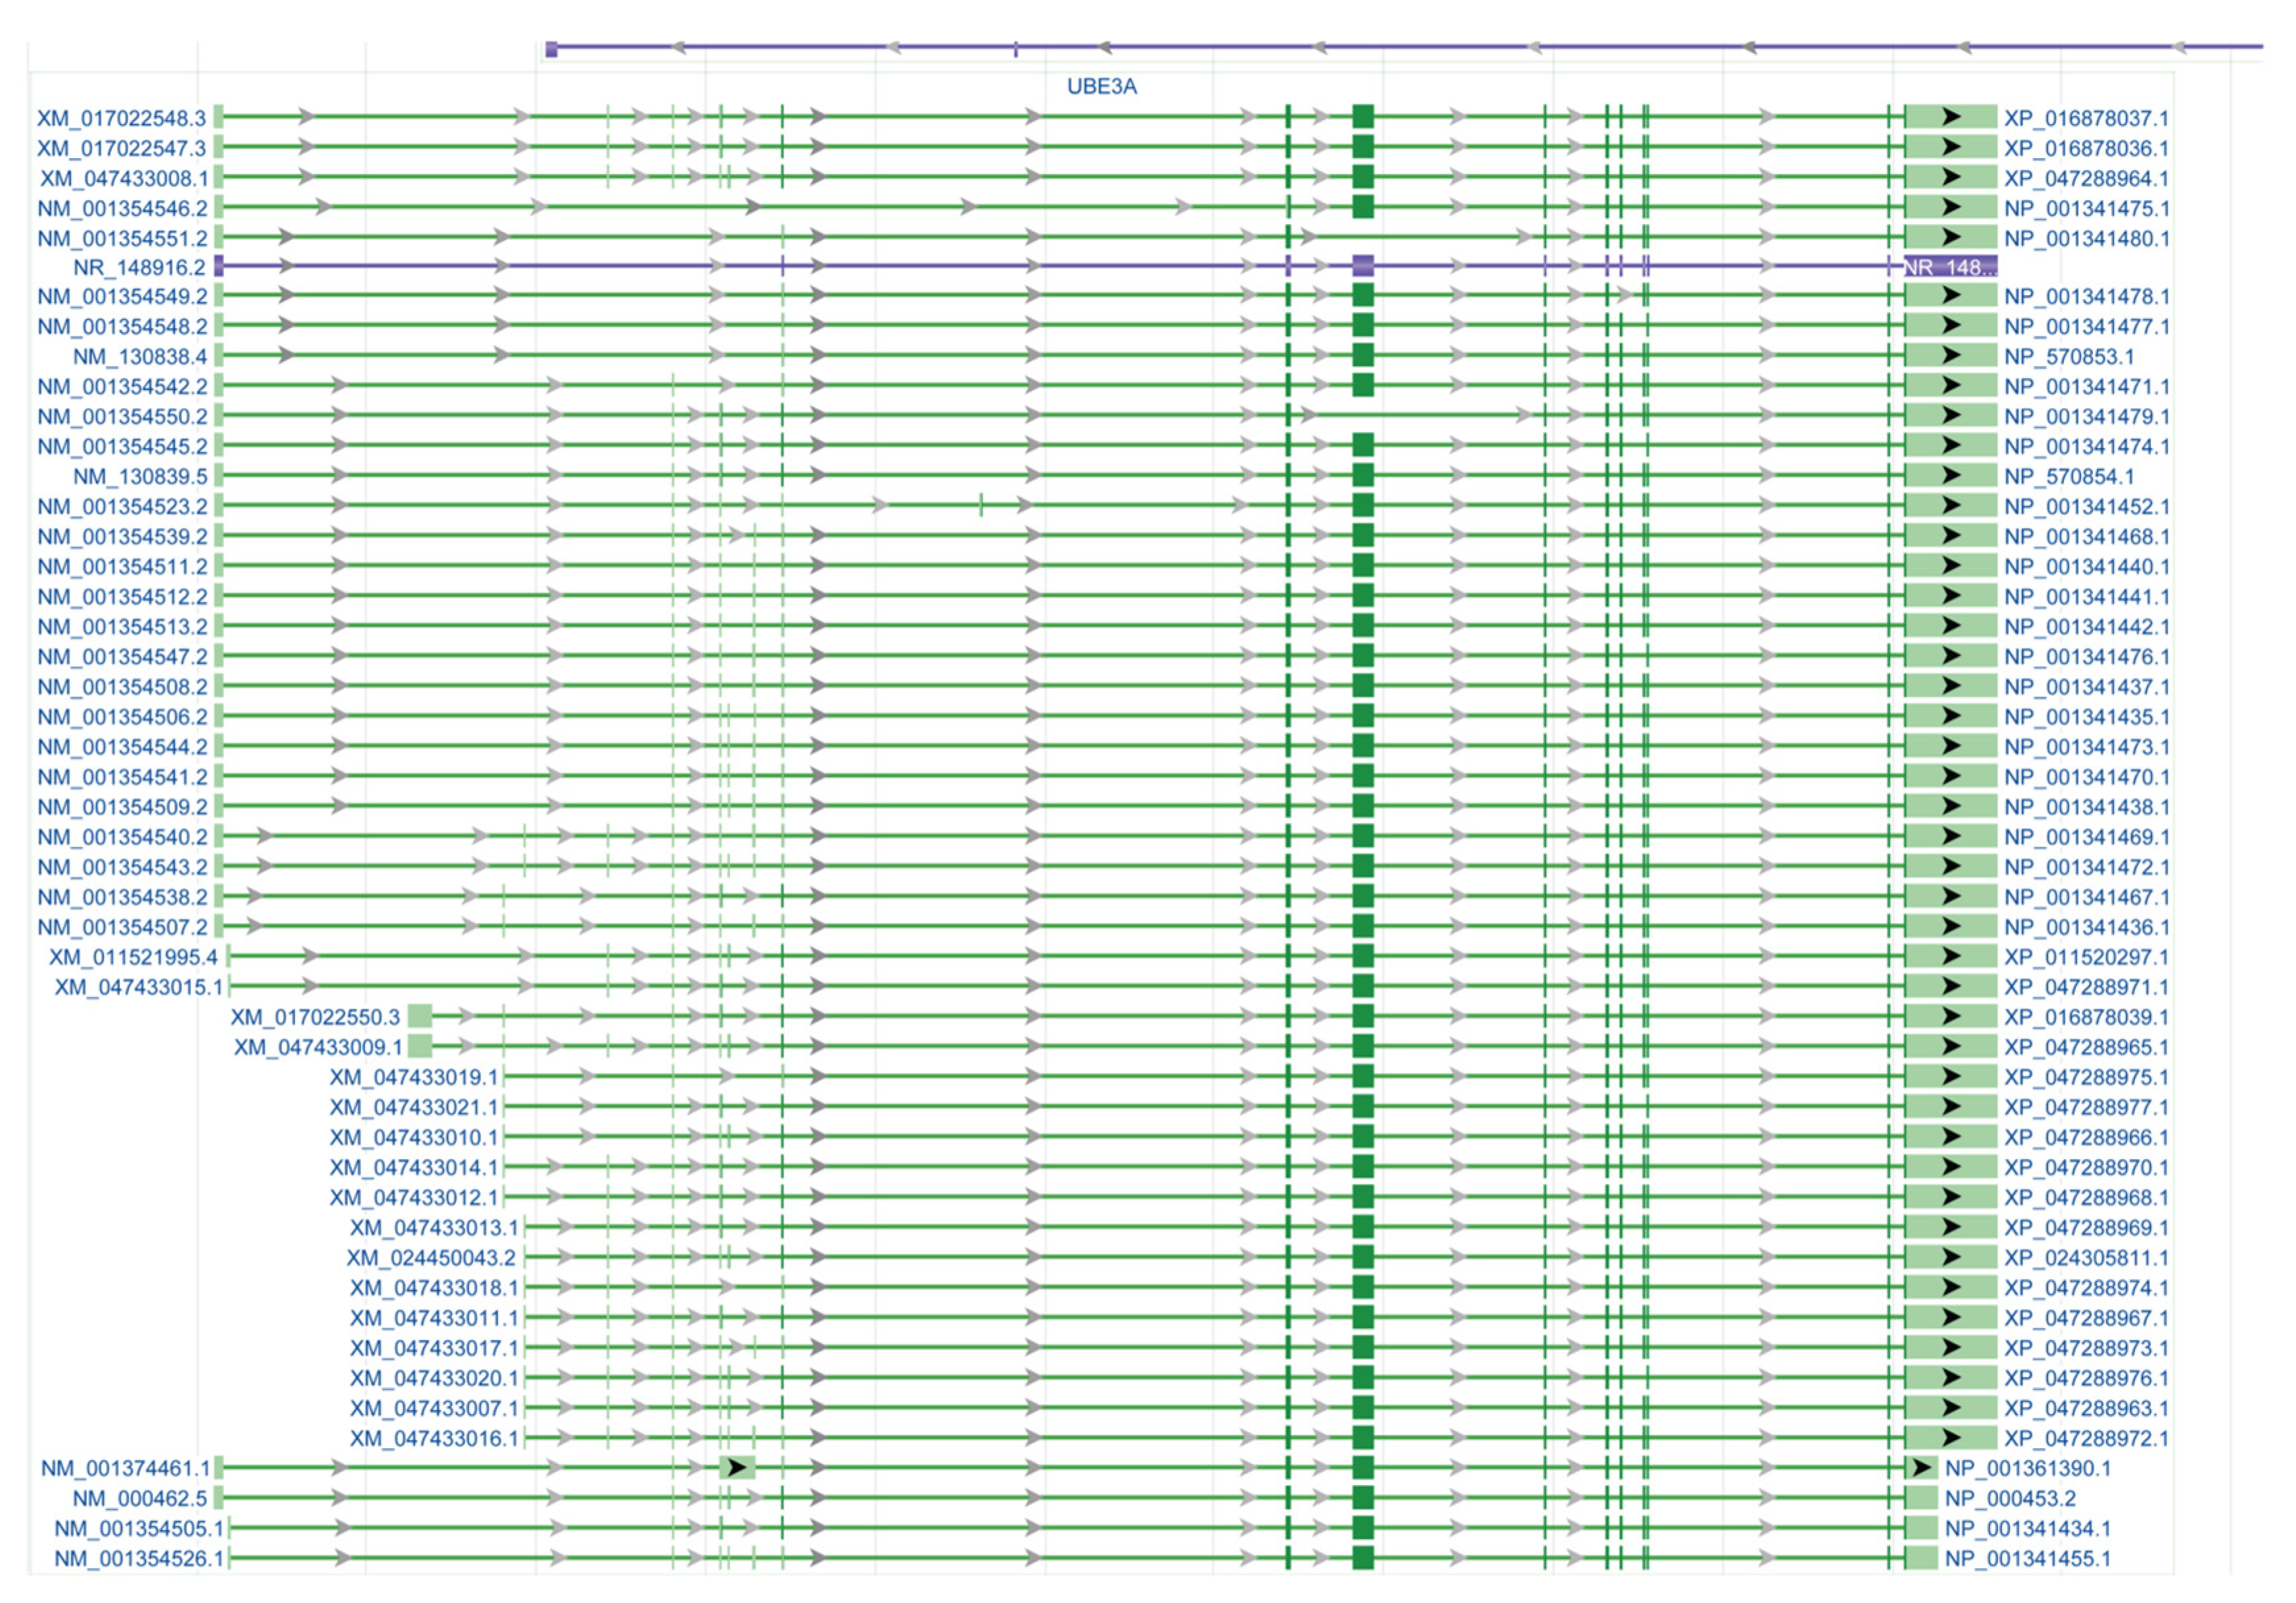This screenshot has width=2296, height=1603.
Task: Click the purple exon box starting the top antisense track
Action: click(551, 49)
